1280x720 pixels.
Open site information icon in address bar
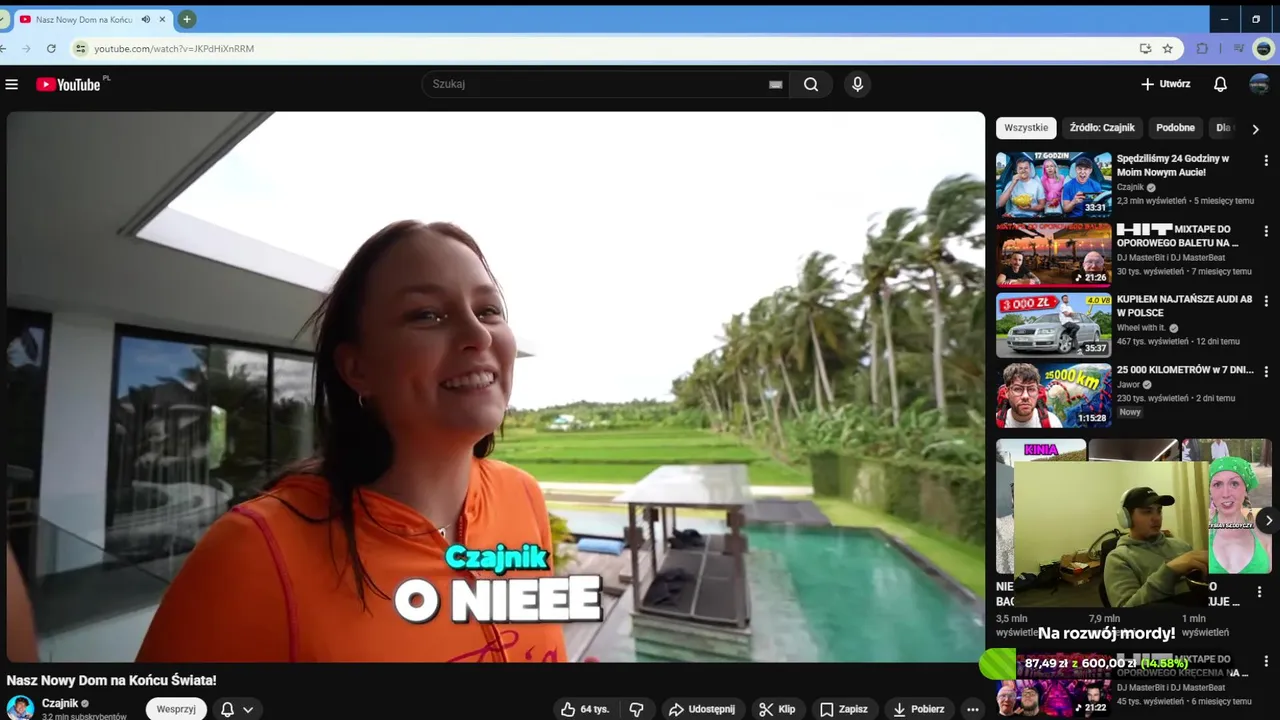(x=81, y=48)
